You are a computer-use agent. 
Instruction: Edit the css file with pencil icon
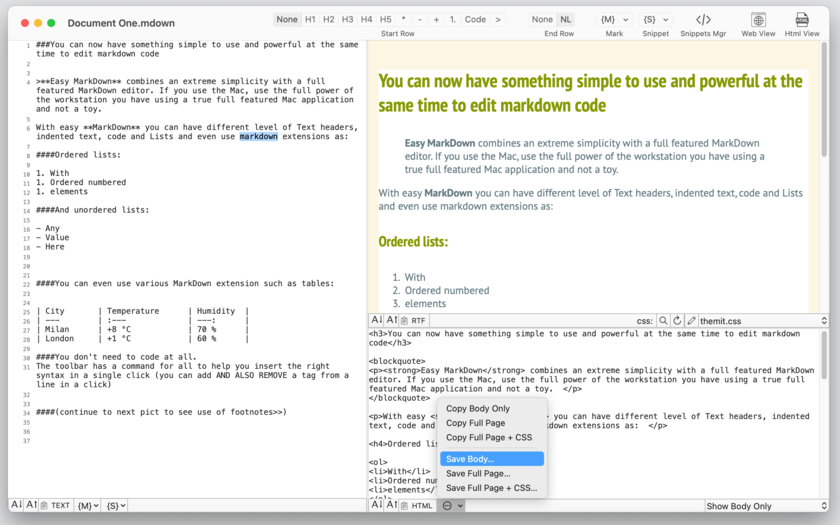tap(691, 320)
